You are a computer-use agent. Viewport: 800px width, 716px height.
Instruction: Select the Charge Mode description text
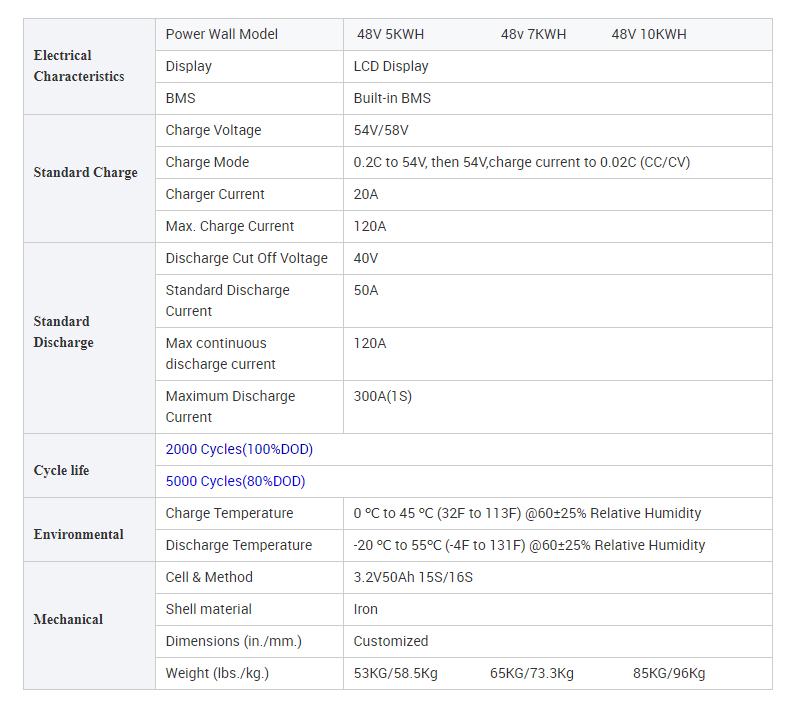(521, 162)
